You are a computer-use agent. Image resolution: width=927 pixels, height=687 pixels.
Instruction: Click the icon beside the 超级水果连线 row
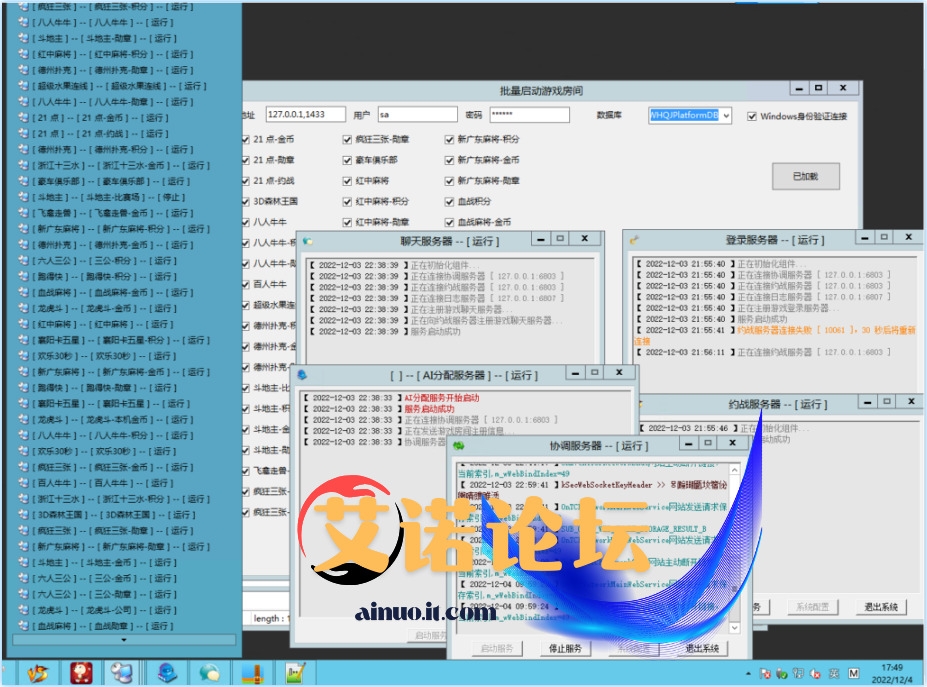pos(23,86)
